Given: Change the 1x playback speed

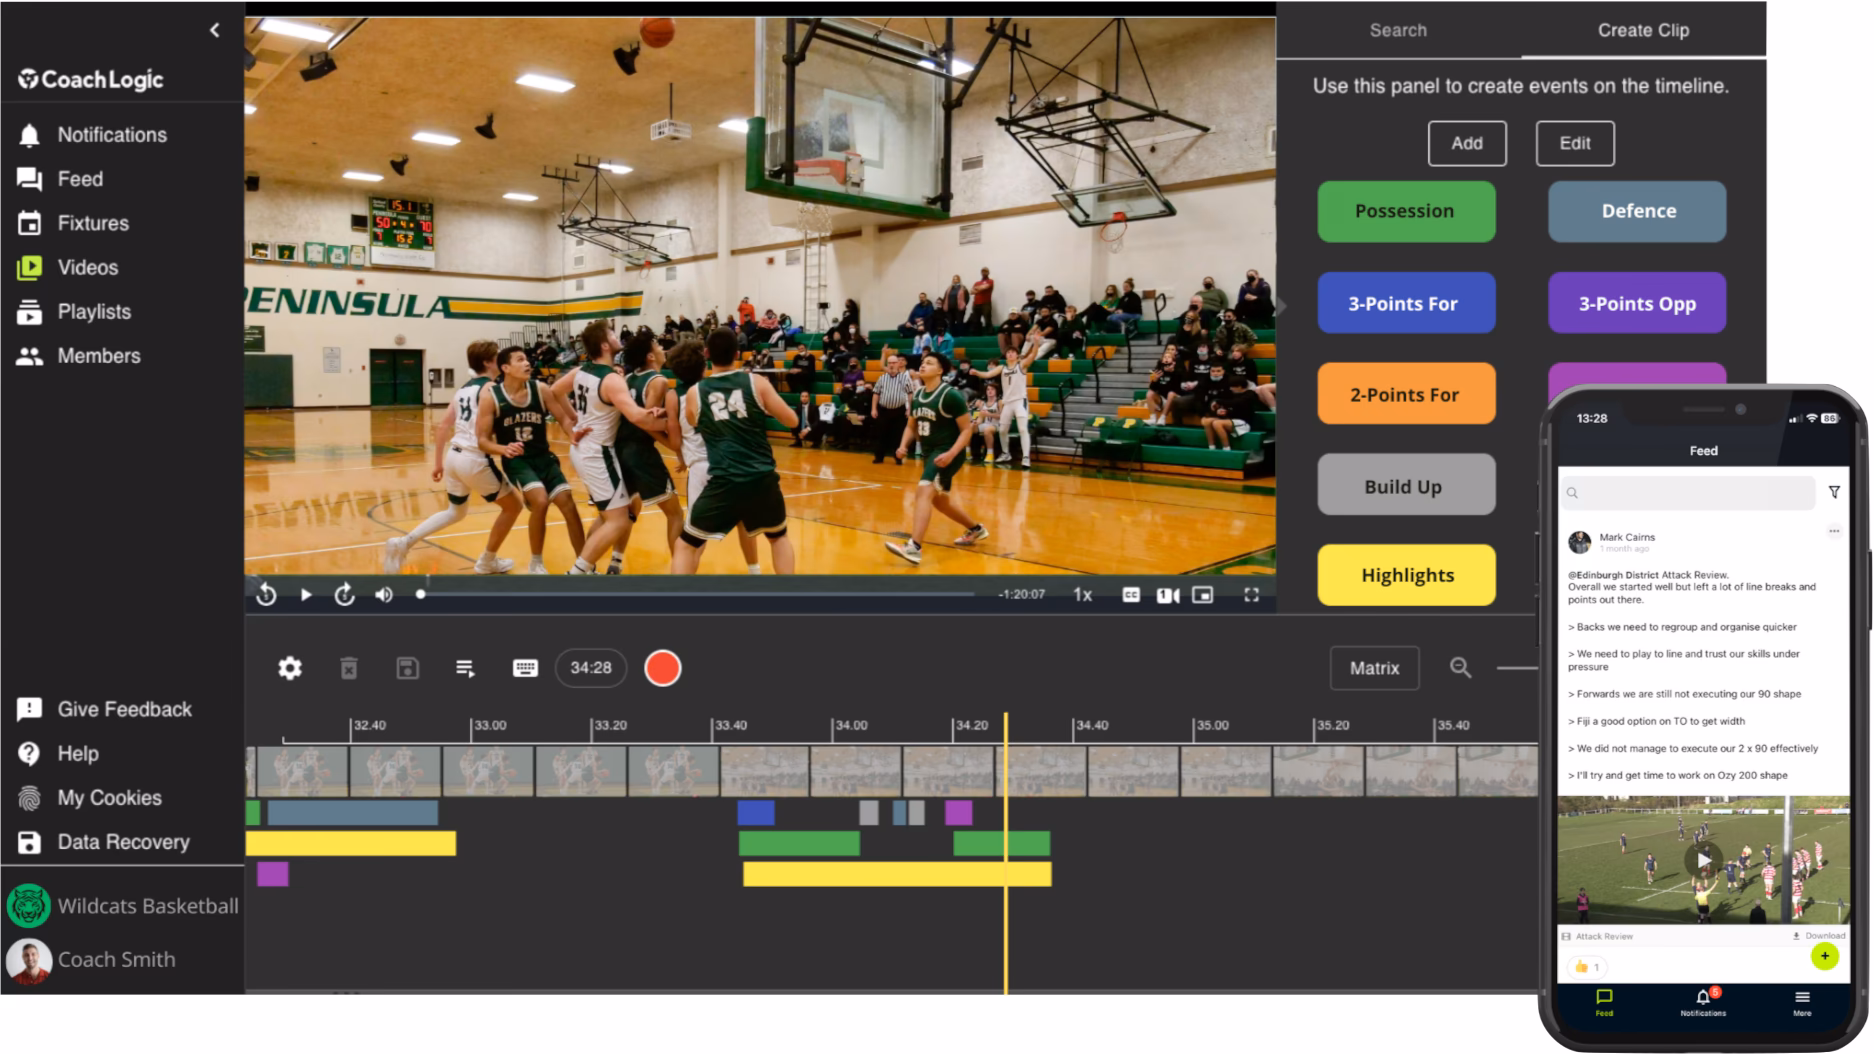Looking at the screenshot, I should click(x=1082, y=595).
